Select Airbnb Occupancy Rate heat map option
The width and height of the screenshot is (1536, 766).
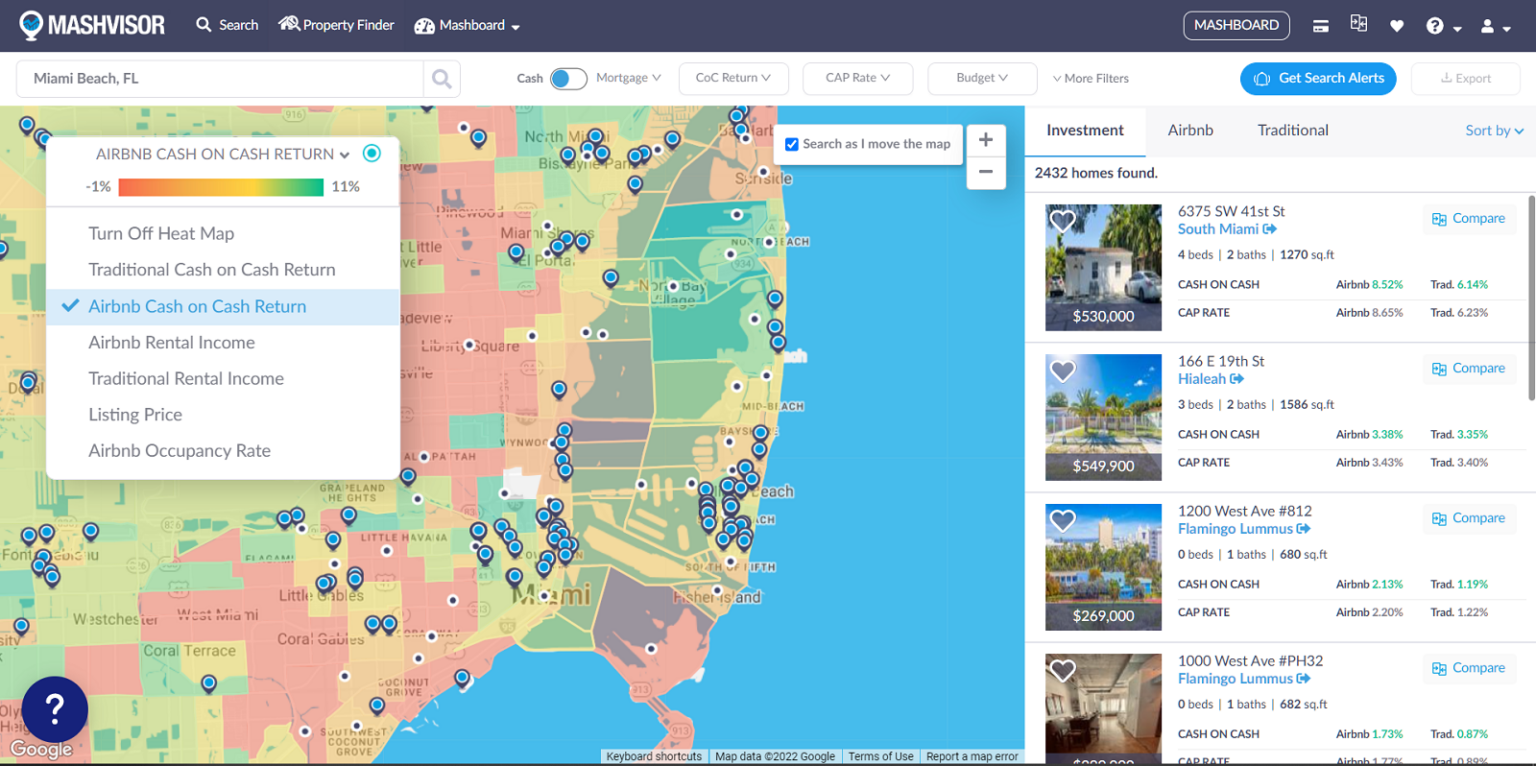click(x=179, y=451)
